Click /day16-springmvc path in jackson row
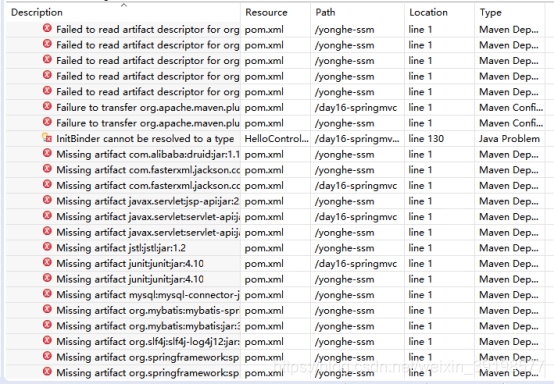The height and width of the screenshot is (385, 554). pos(356,186)
